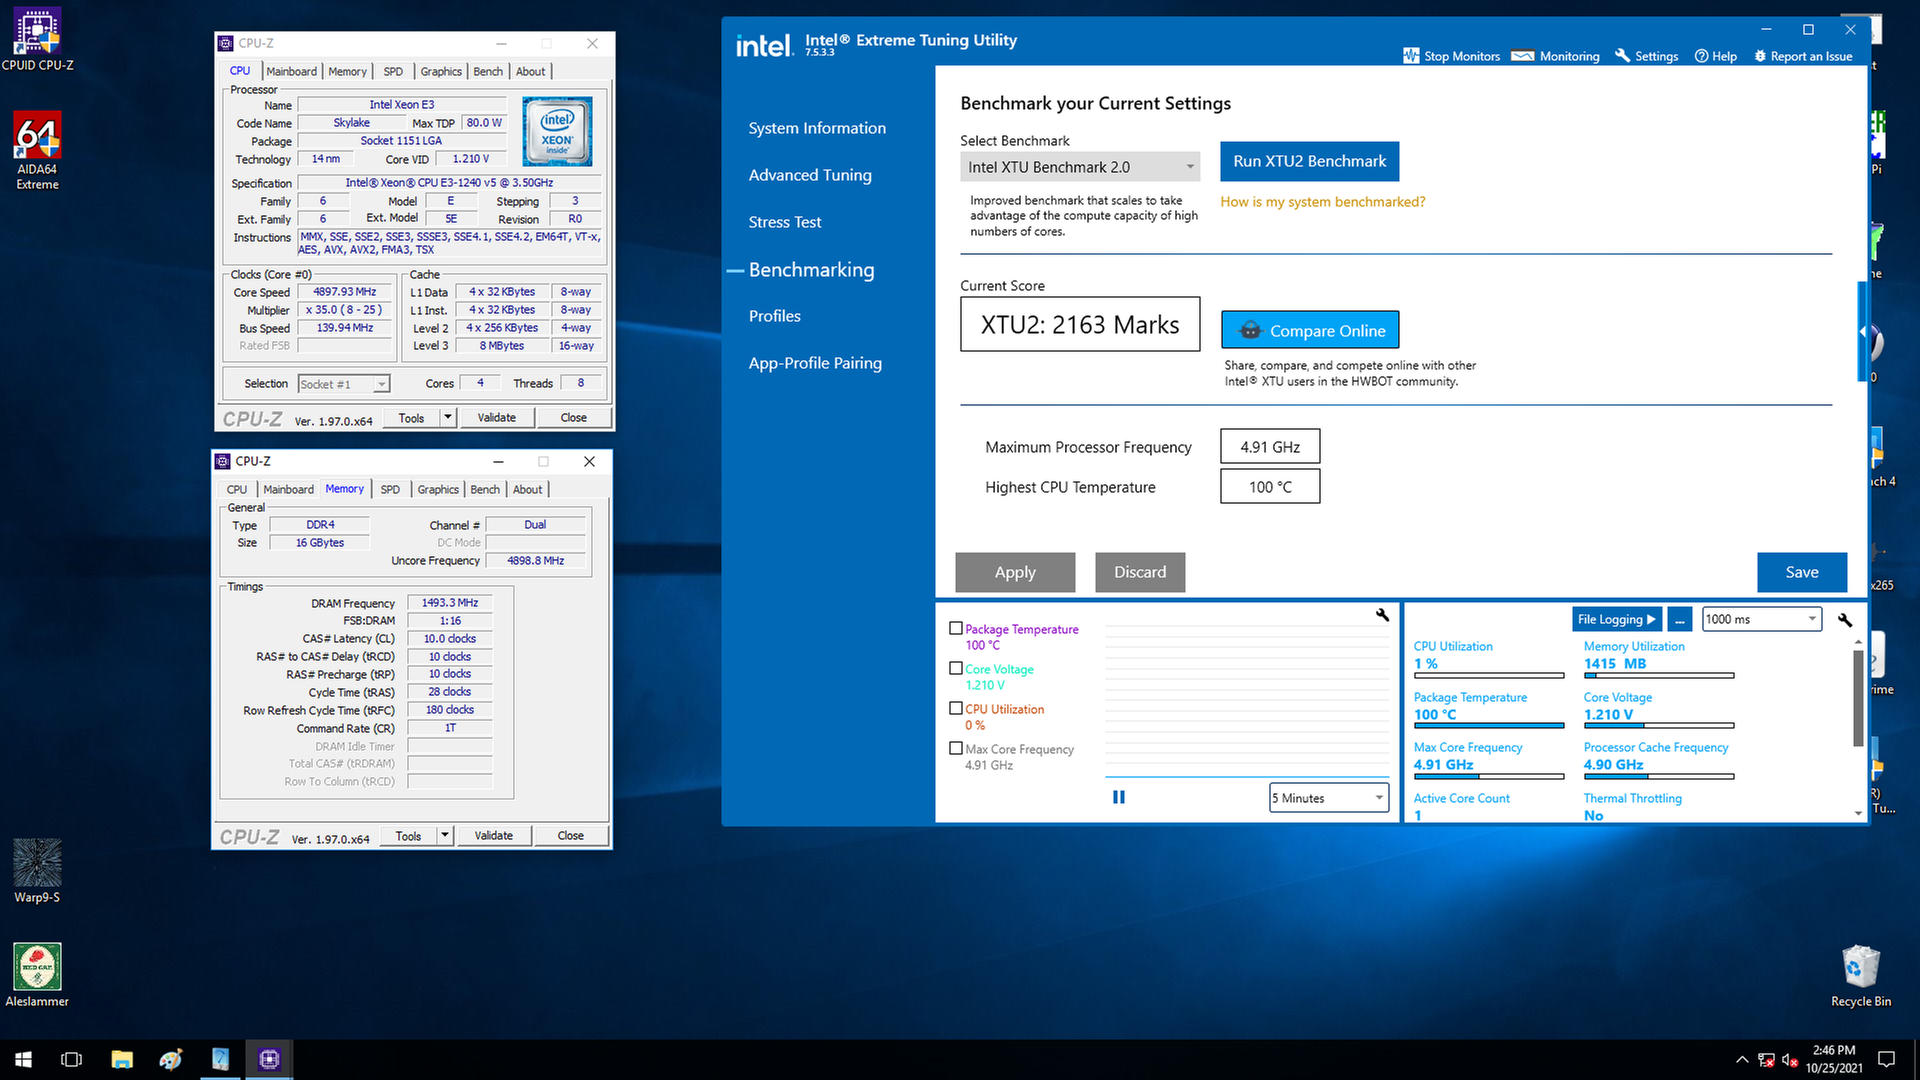Open the AIDA64 Extreme desktop icon

(x=37, y=150)
